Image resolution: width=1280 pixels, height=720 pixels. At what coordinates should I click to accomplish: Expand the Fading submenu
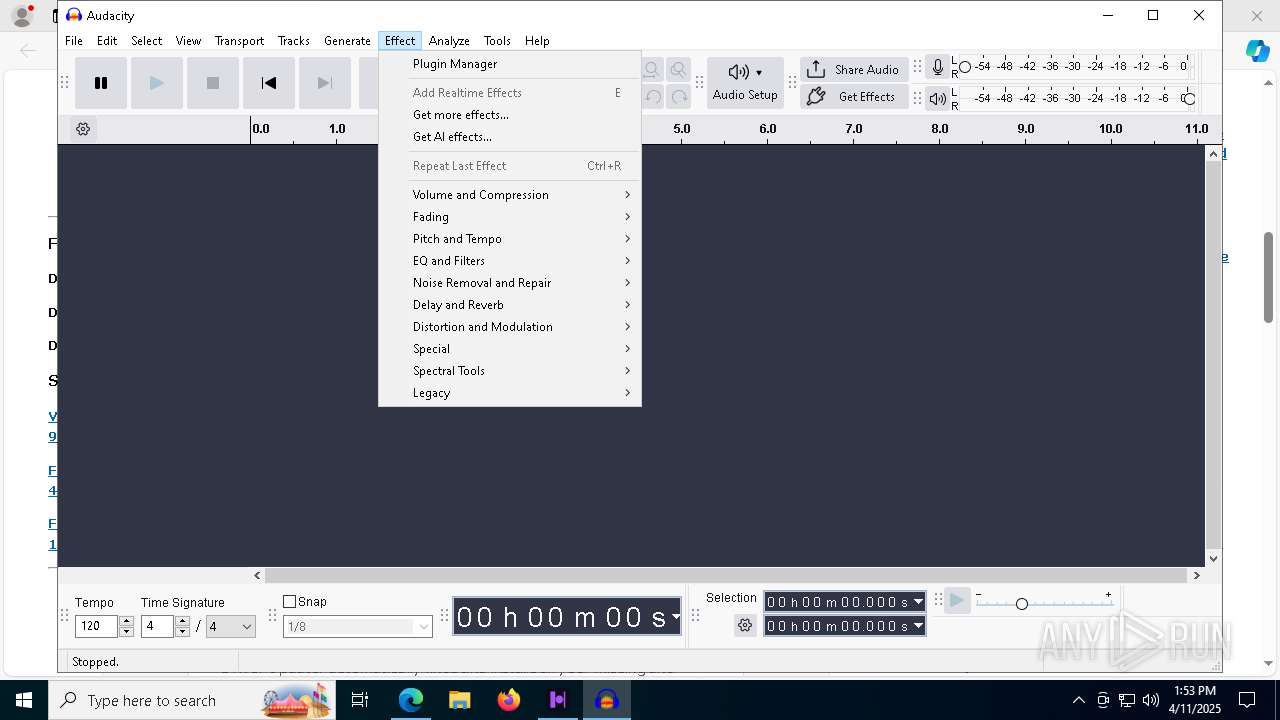tap(510, 217)
